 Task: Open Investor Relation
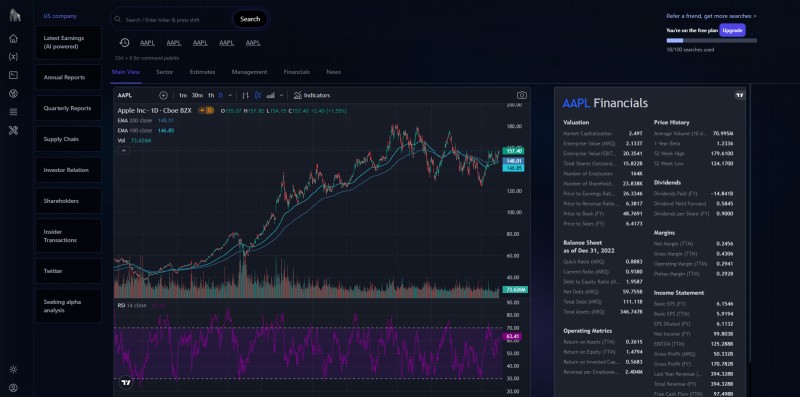68,170
